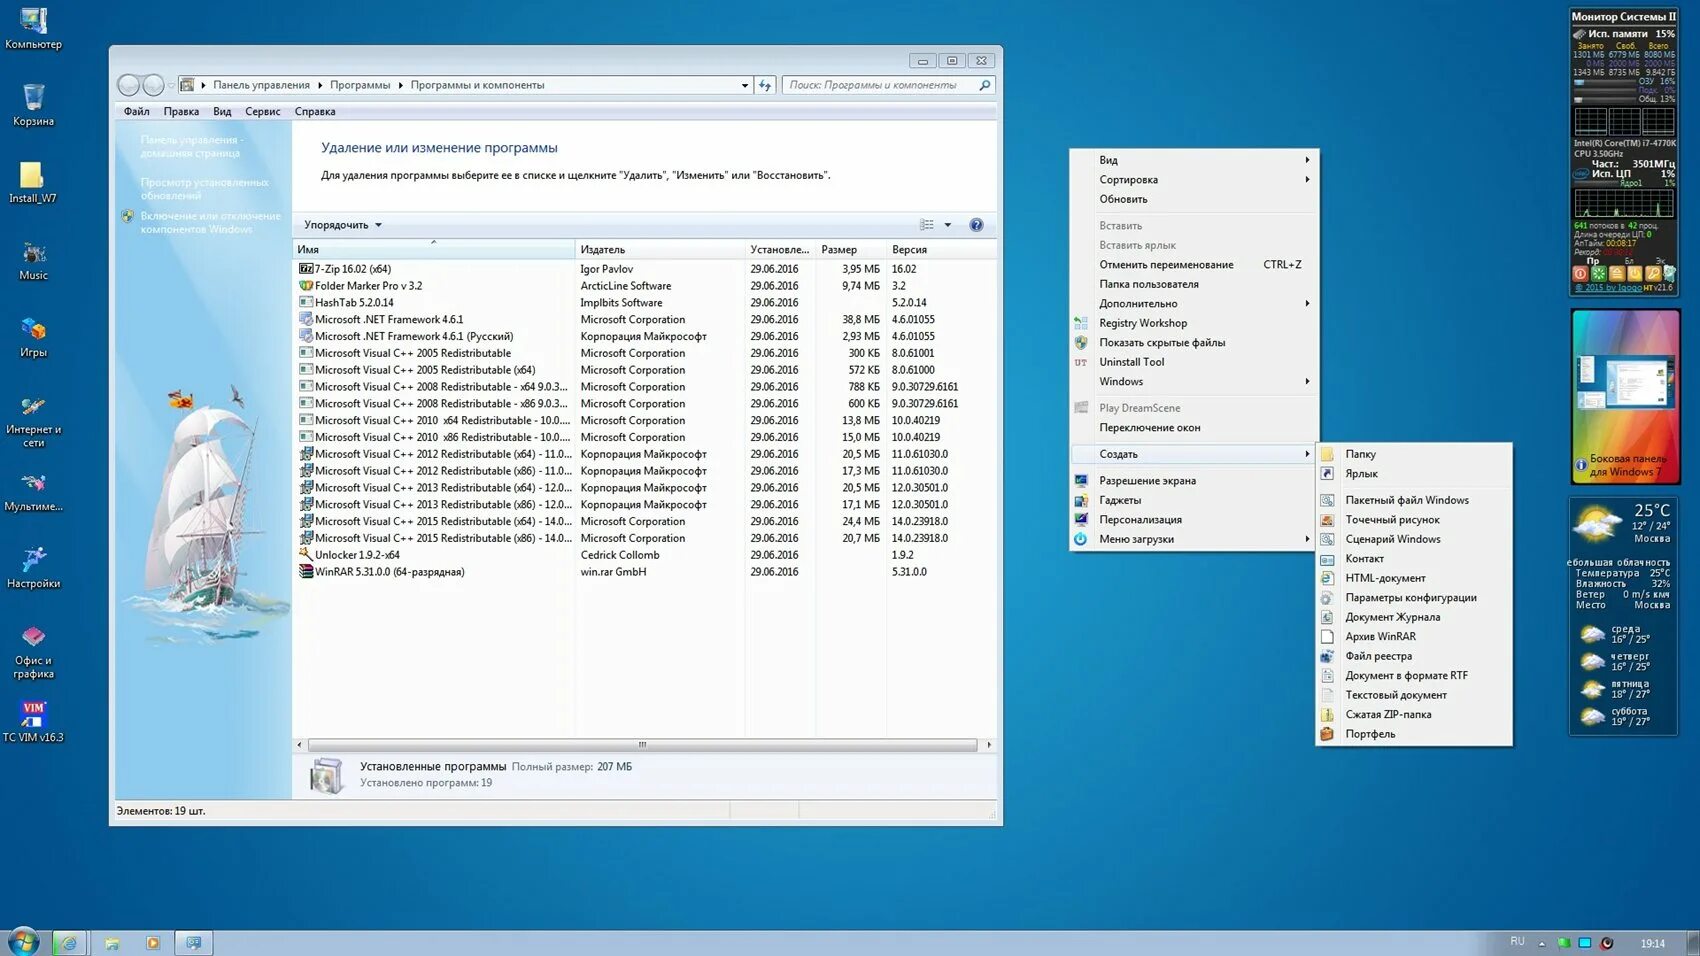
Task: Select the Unlocker 1.9.2-x64 program icon
Action: 306,555
